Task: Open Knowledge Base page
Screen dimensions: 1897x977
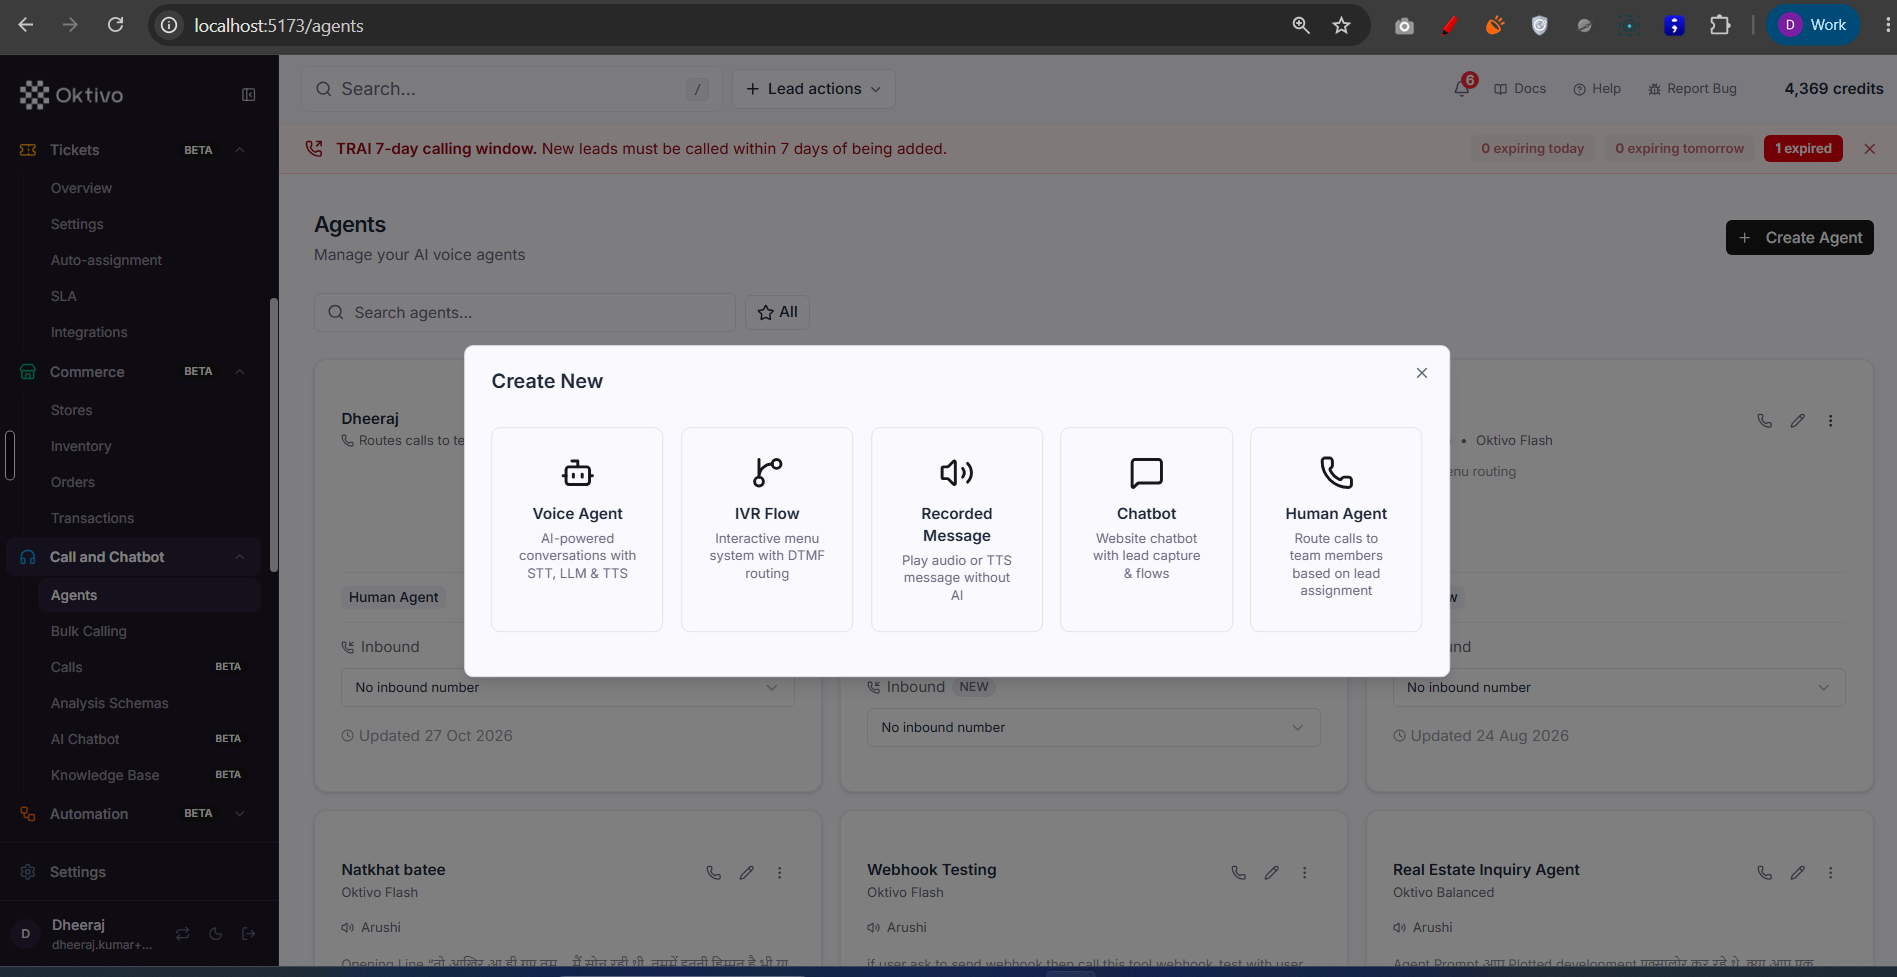Action: (x=105, y=775)
